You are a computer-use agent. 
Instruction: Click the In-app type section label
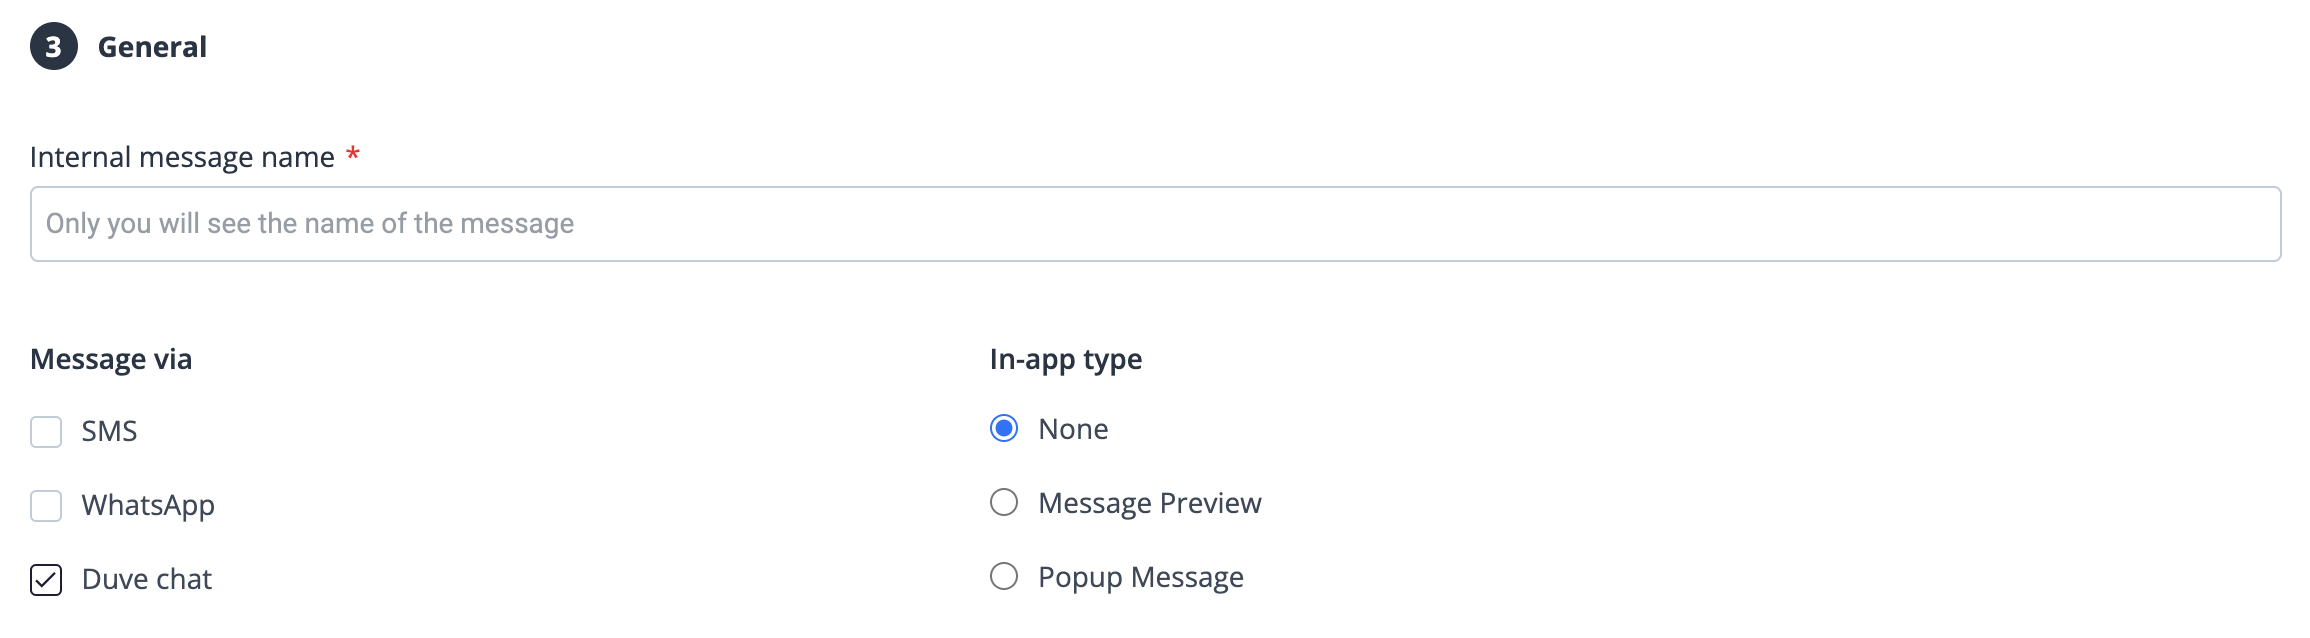pyautogui.click(x=1065, y=358)
